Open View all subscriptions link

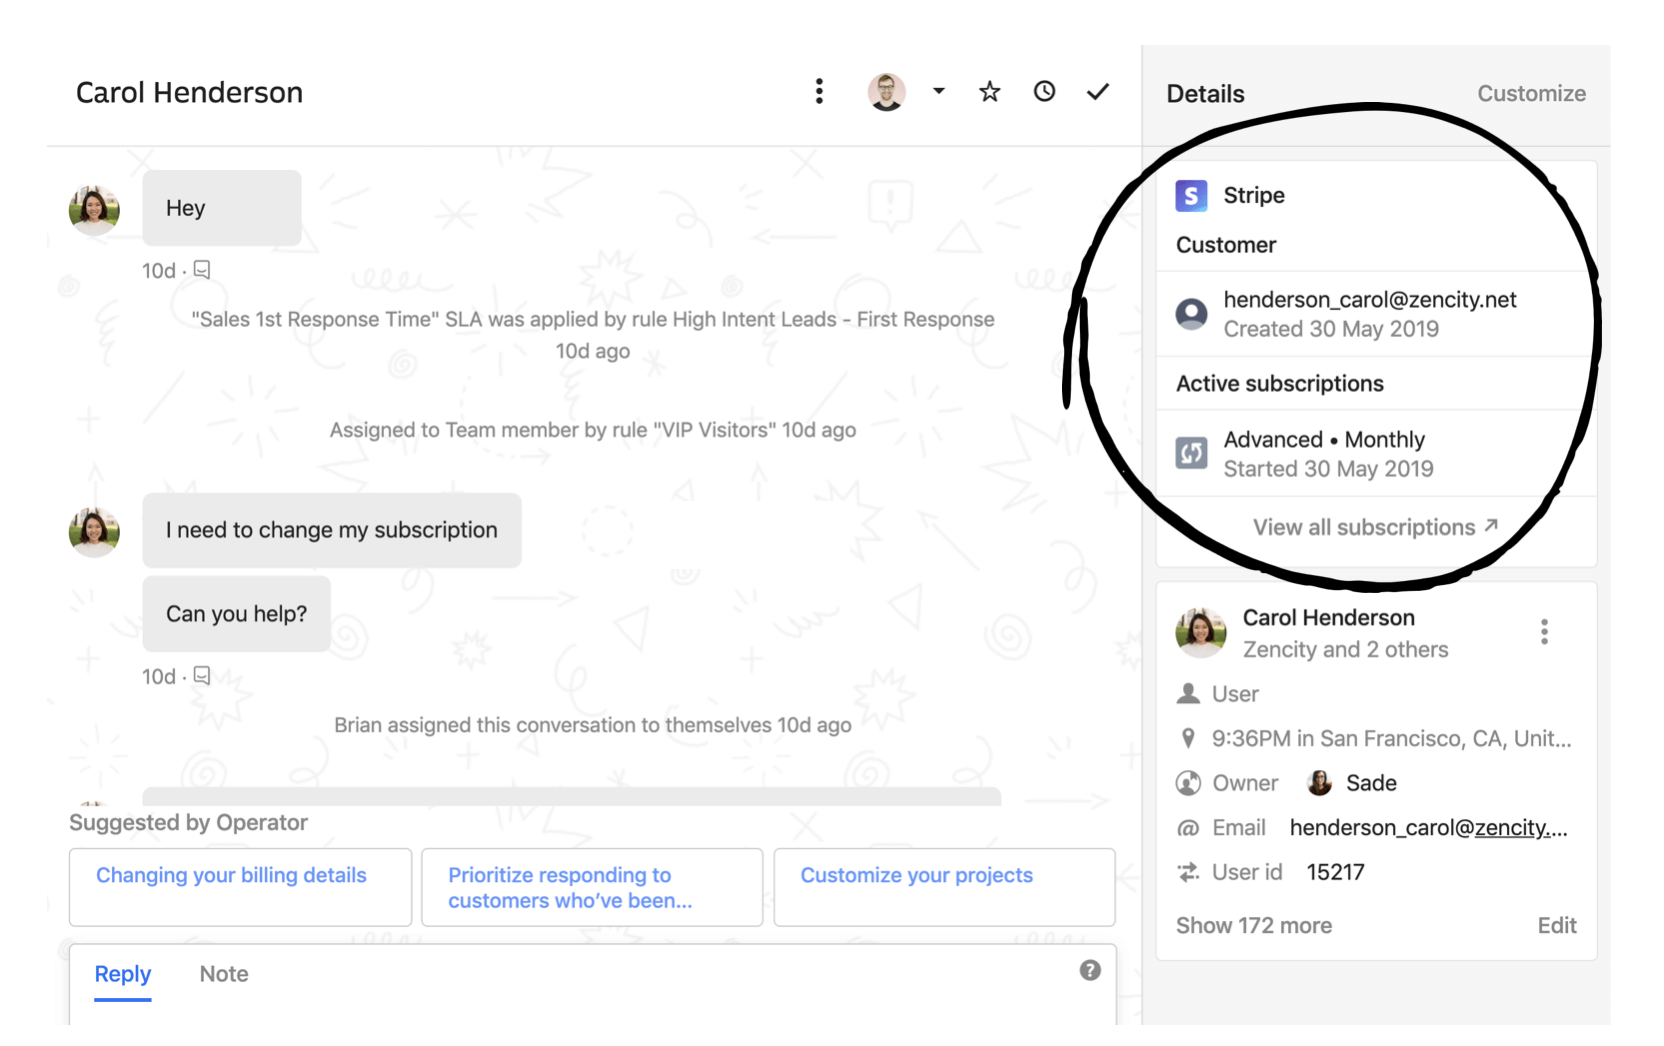coord(1375,527)
